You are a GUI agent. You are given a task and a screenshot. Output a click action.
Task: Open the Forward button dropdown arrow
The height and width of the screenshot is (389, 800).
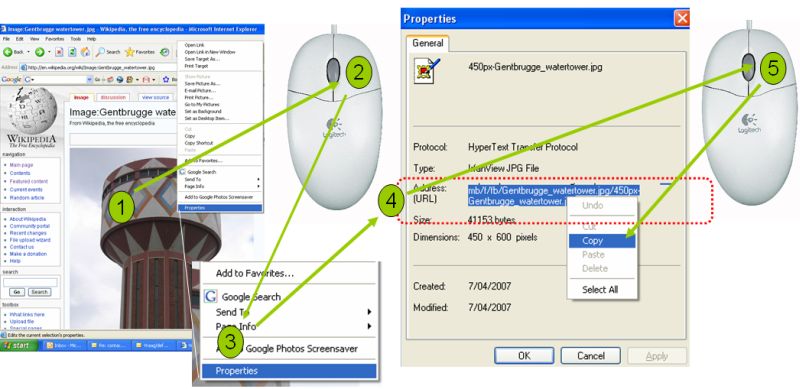(49, 52)
